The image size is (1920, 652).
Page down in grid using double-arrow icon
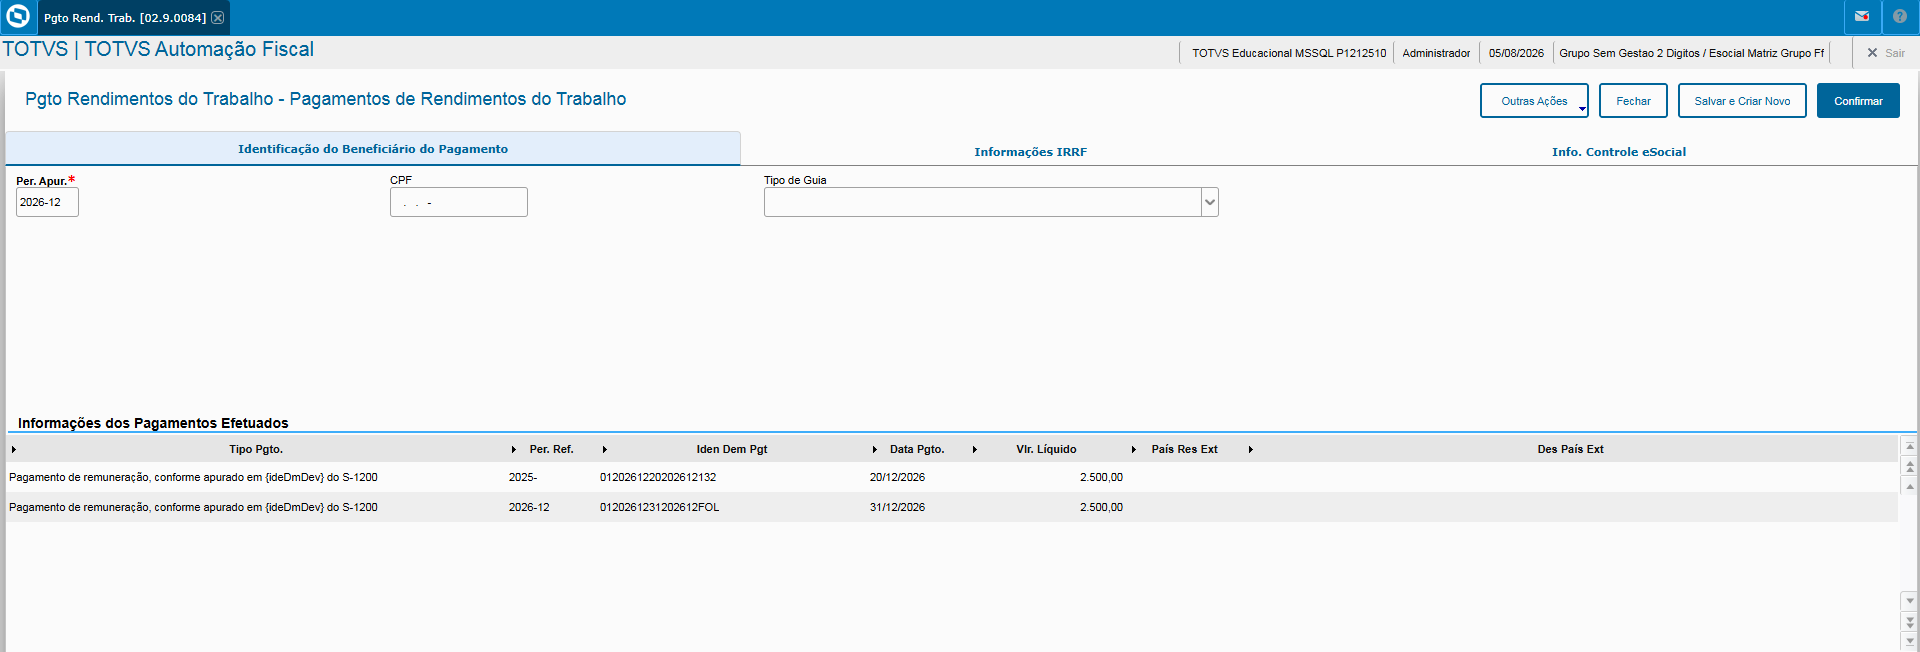click(x=1910, y=622)
